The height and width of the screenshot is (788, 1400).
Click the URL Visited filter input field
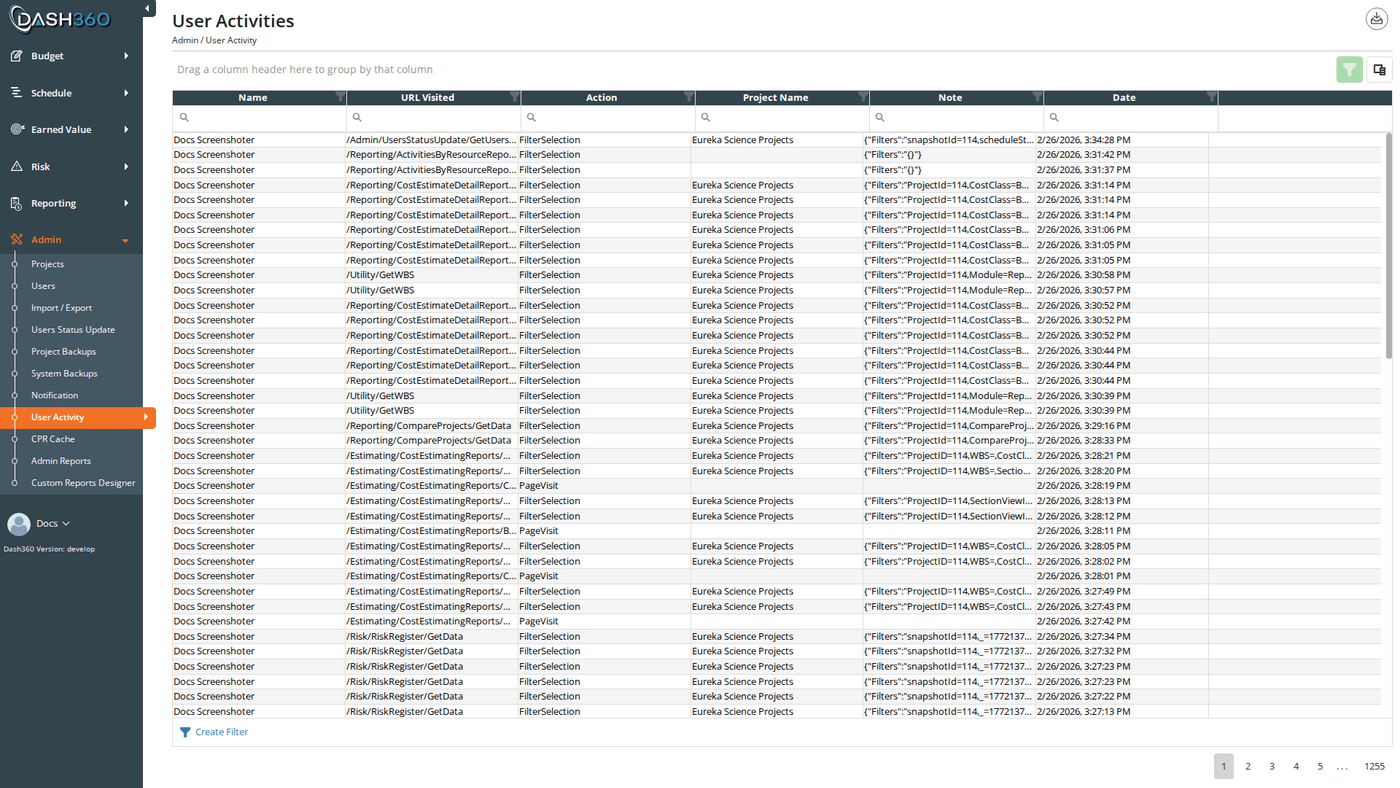point(434,118)
